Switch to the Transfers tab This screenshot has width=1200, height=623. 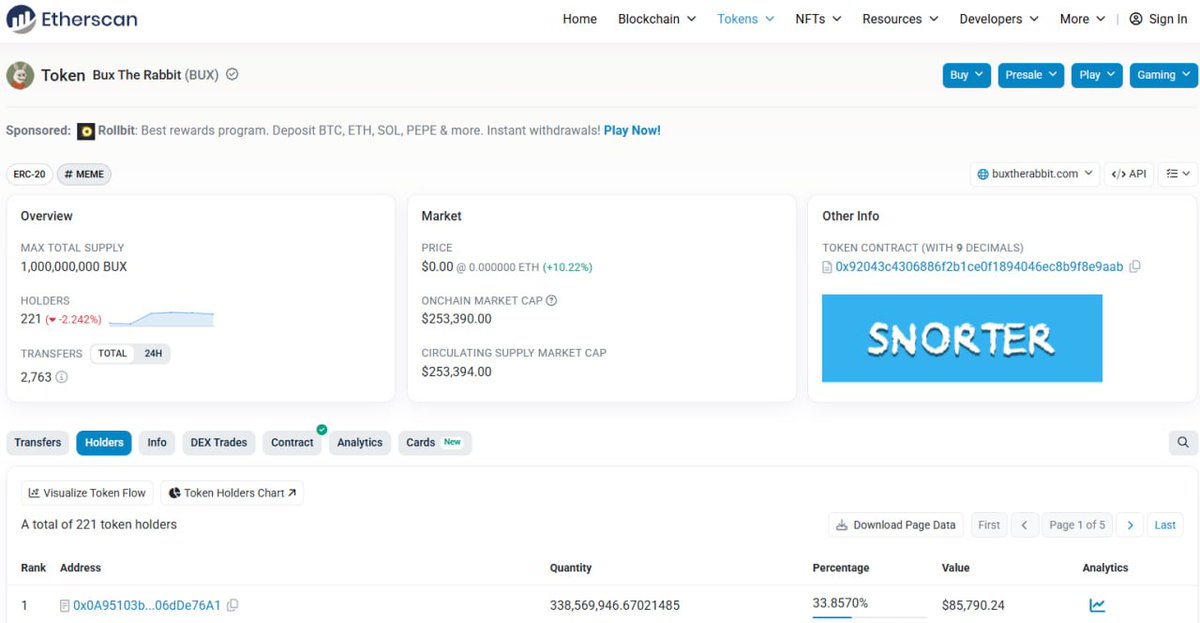pos(38,442)
